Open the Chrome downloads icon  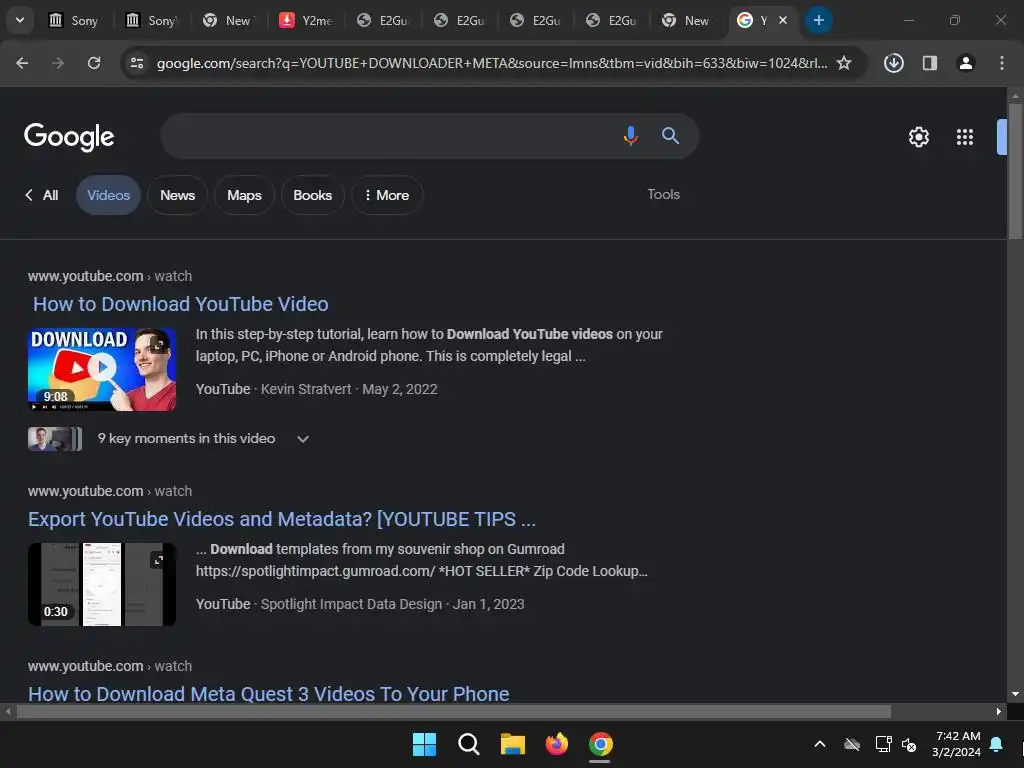point(893,63)
